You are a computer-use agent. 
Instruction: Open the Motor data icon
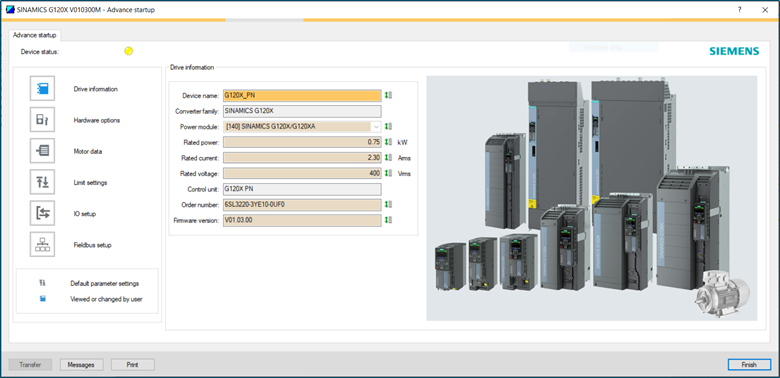tap(42, 151)
